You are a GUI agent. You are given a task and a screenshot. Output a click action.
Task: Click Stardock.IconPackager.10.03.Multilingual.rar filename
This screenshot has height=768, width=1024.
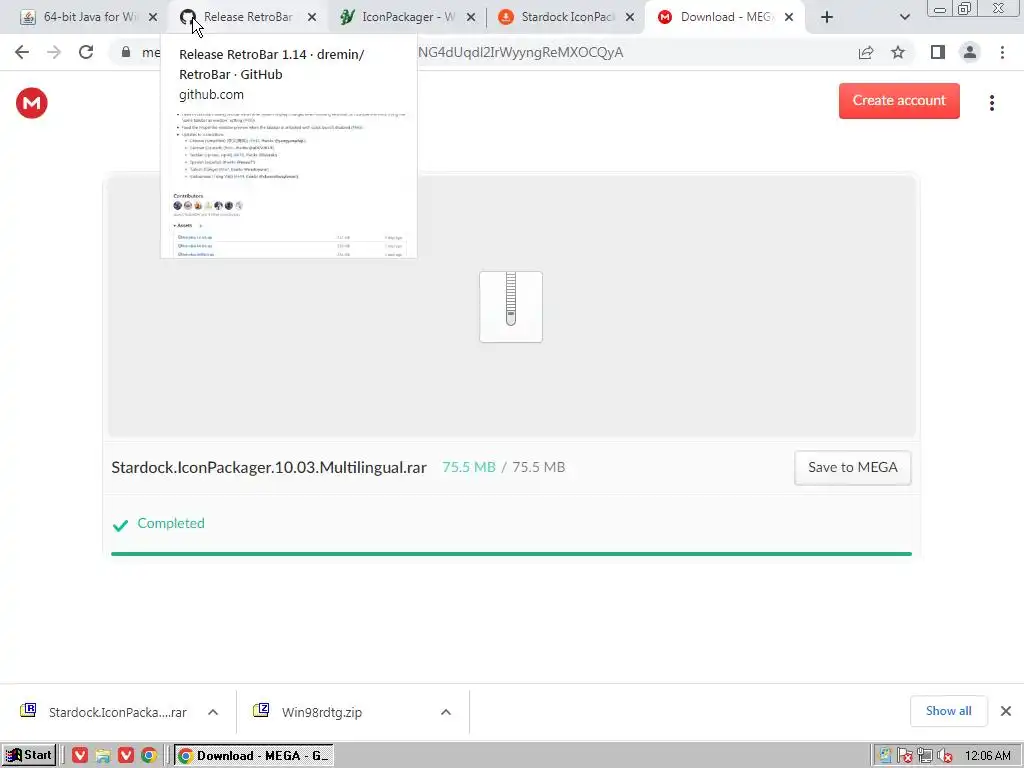click(269, 468)
